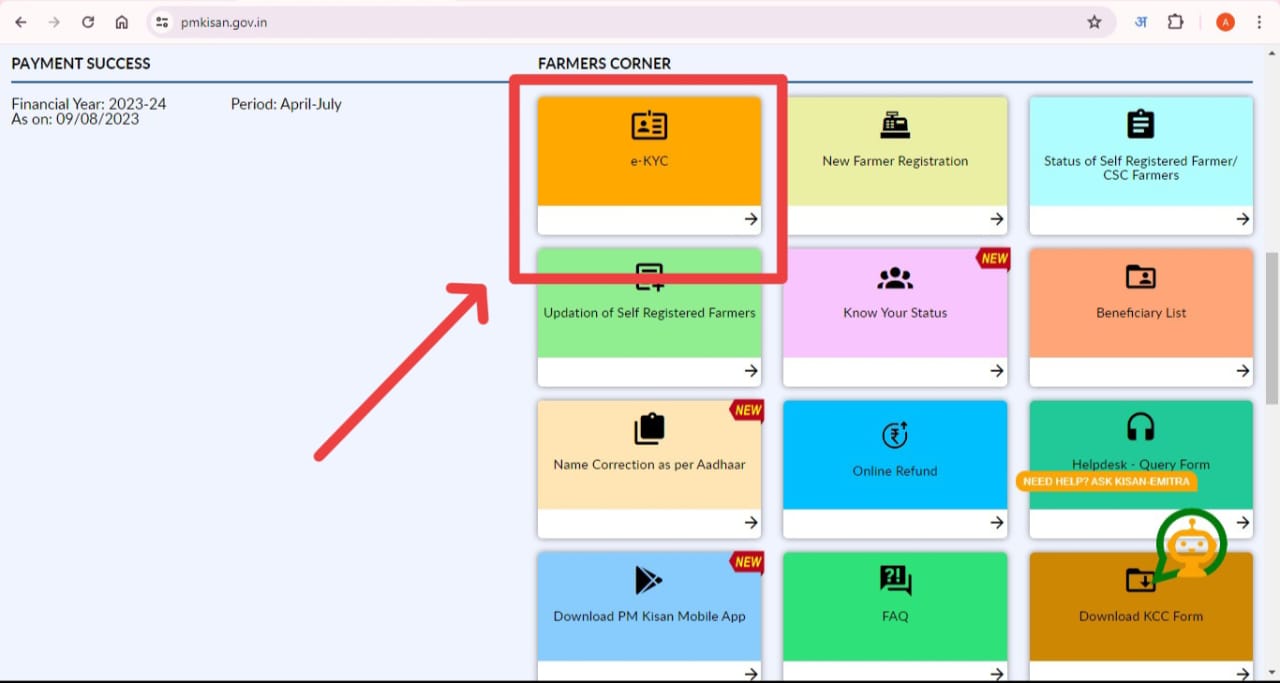Go to browser home page icon
Image resolution: width=1280 pixels, height=683 pixels.
121,22
